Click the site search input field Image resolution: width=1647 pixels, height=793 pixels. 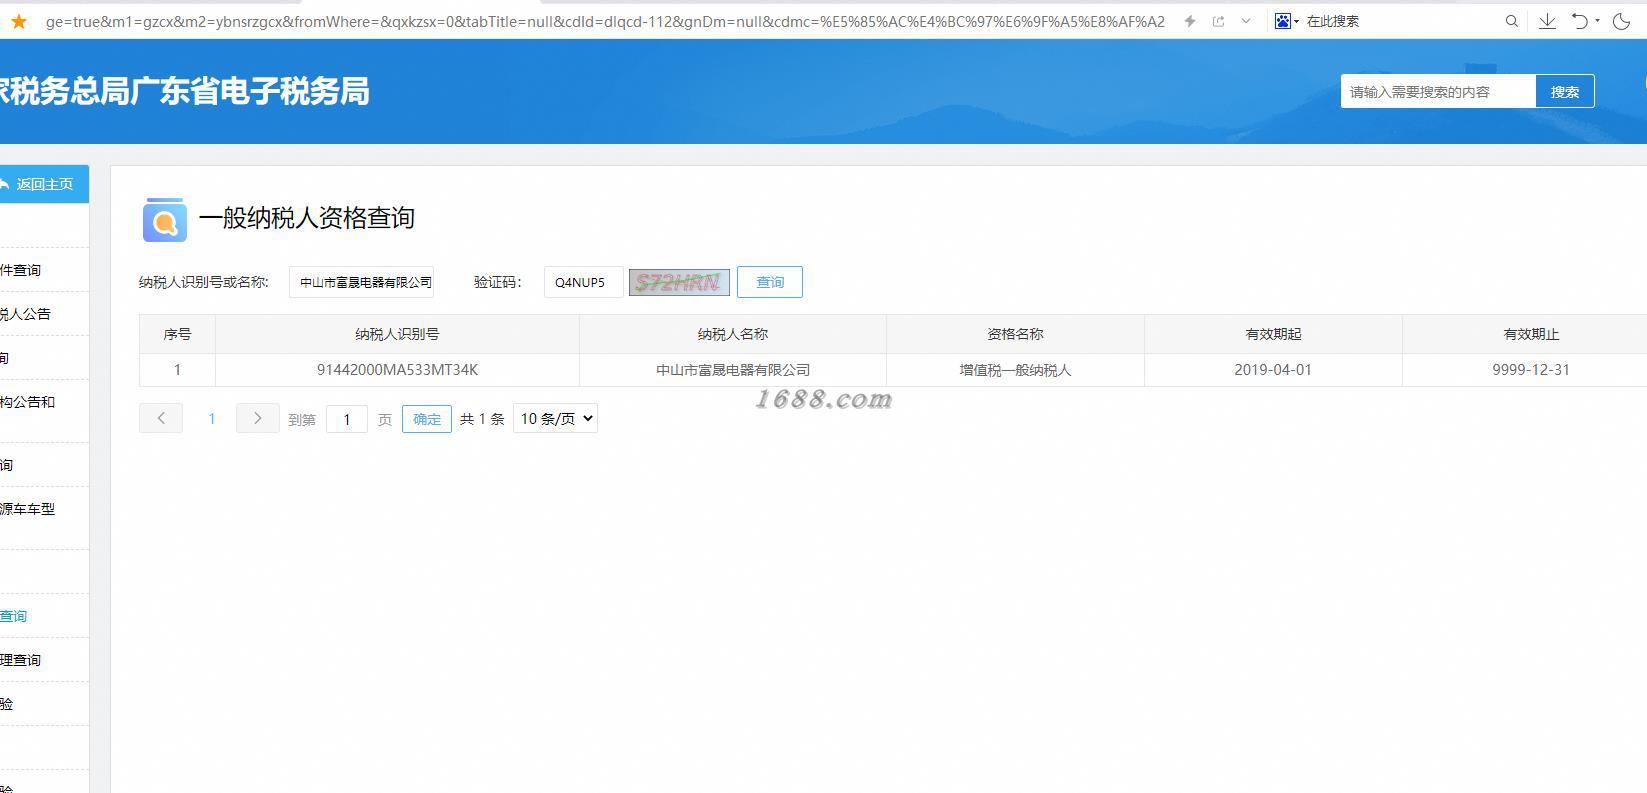pos(1438,91)
